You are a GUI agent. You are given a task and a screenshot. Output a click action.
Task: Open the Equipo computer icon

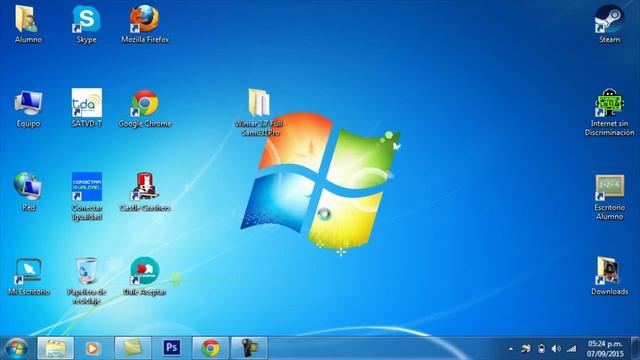coord(28,103)
